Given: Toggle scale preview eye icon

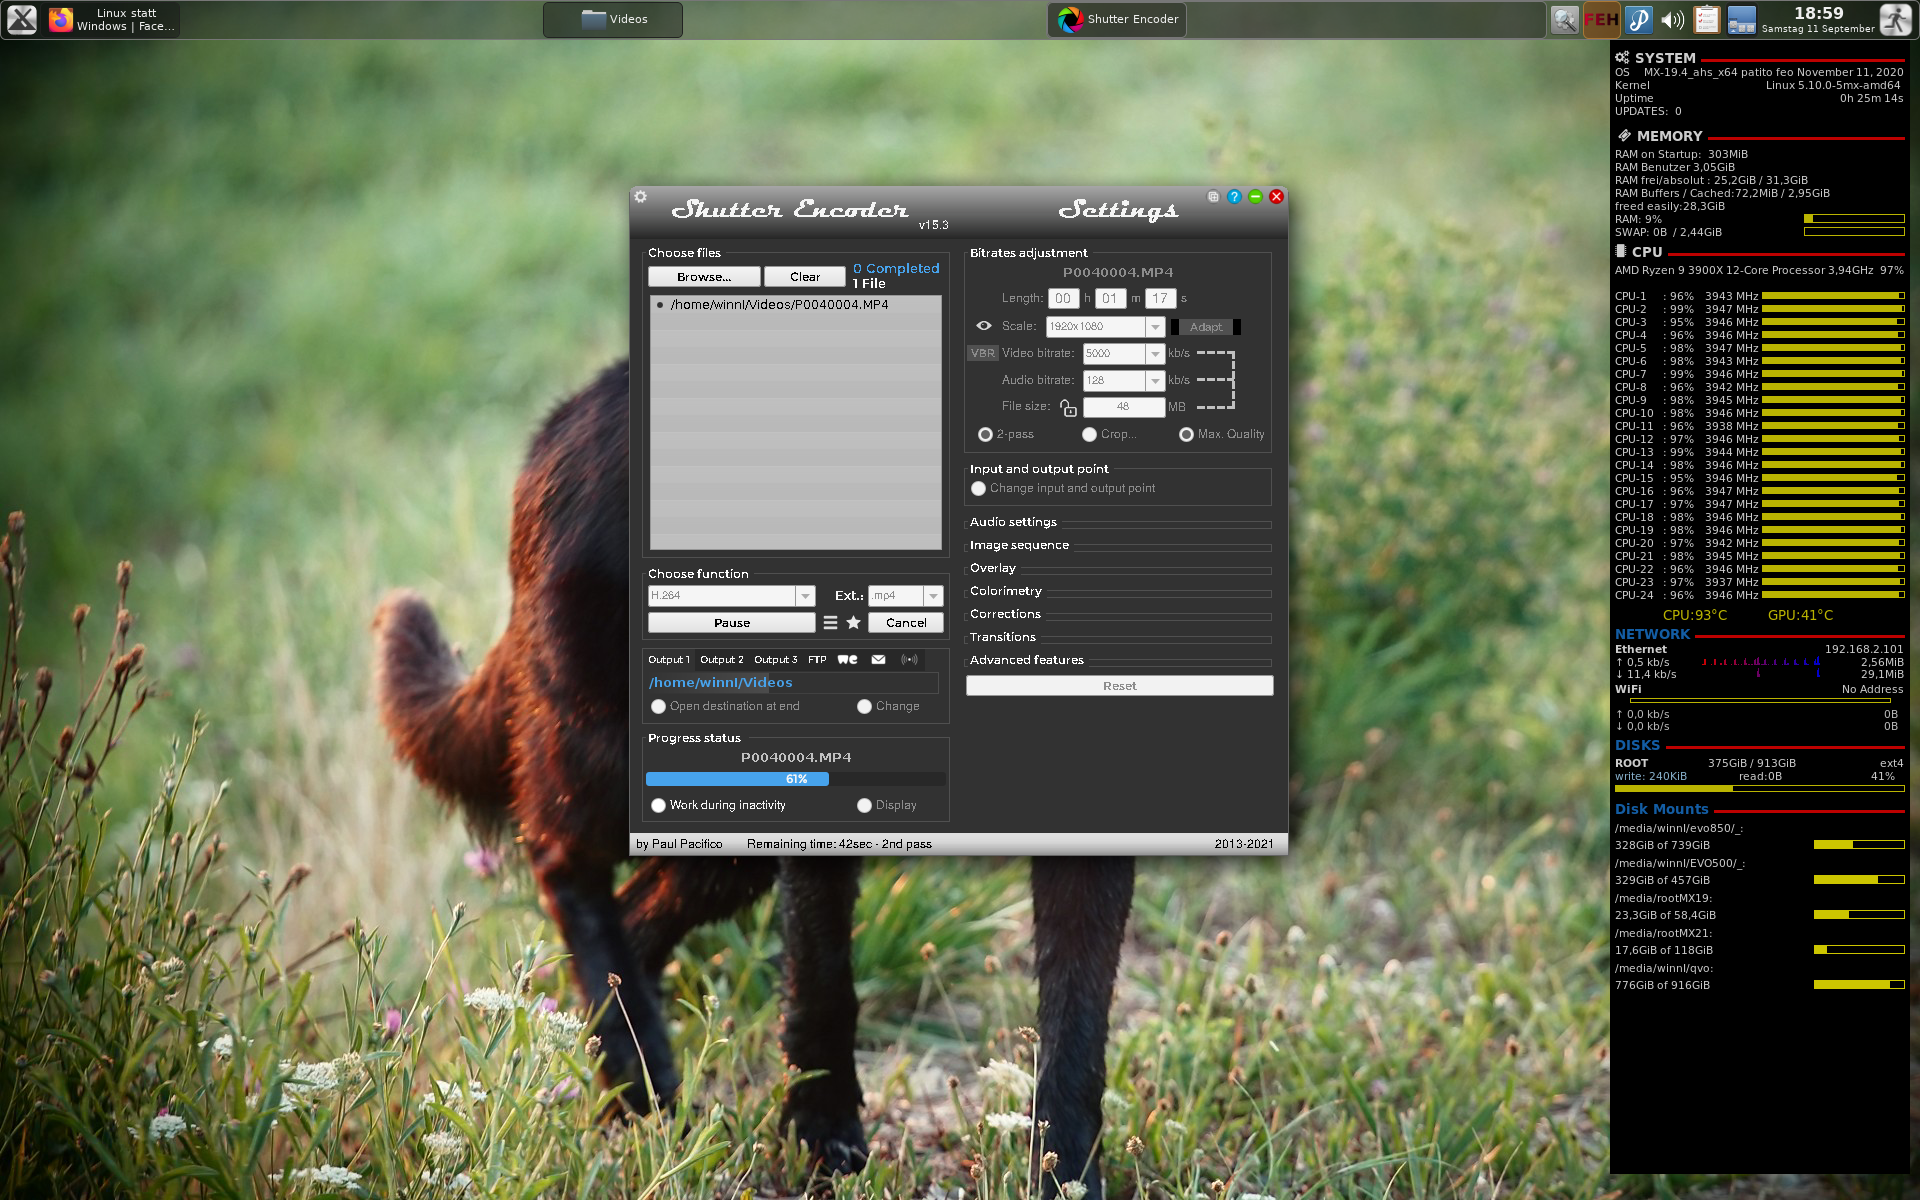Looking at the screenshot, I should point(984,326).
